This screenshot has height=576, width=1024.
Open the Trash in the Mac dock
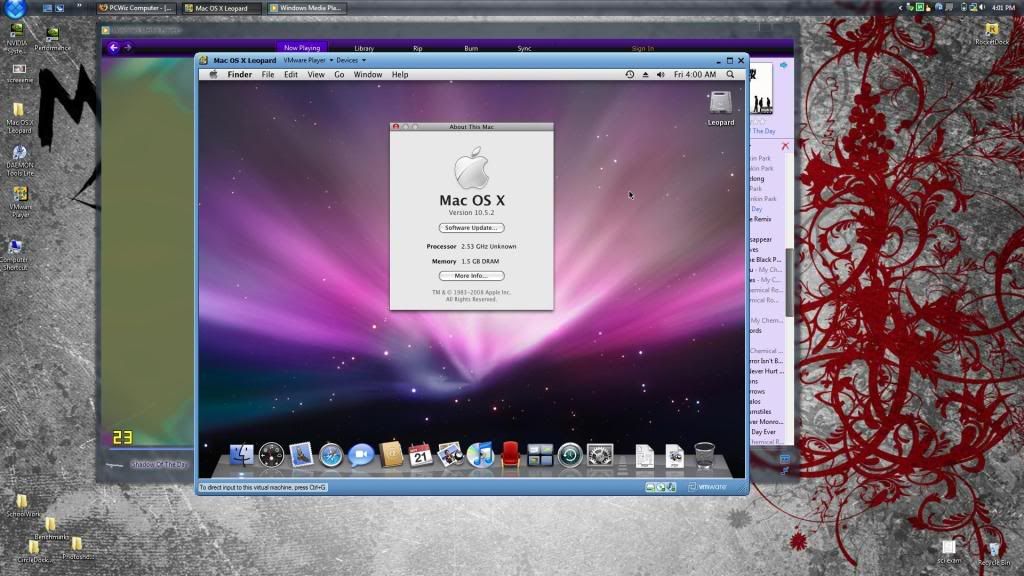pyautogui.click(x=704, y=455)
